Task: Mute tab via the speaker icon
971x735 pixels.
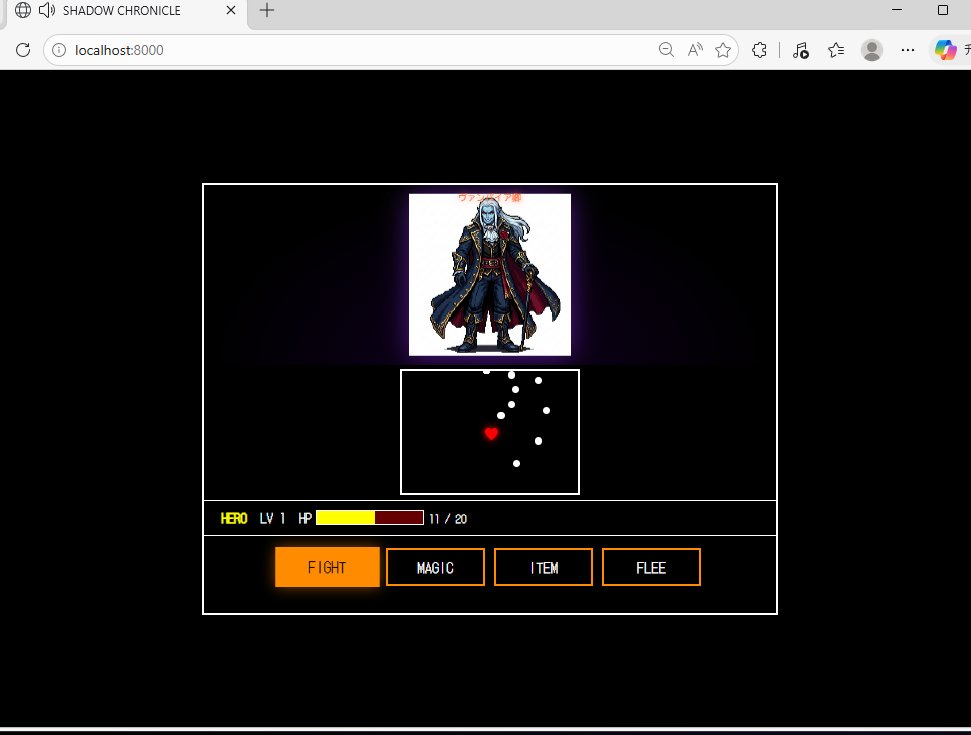Action: pos(47,11)
